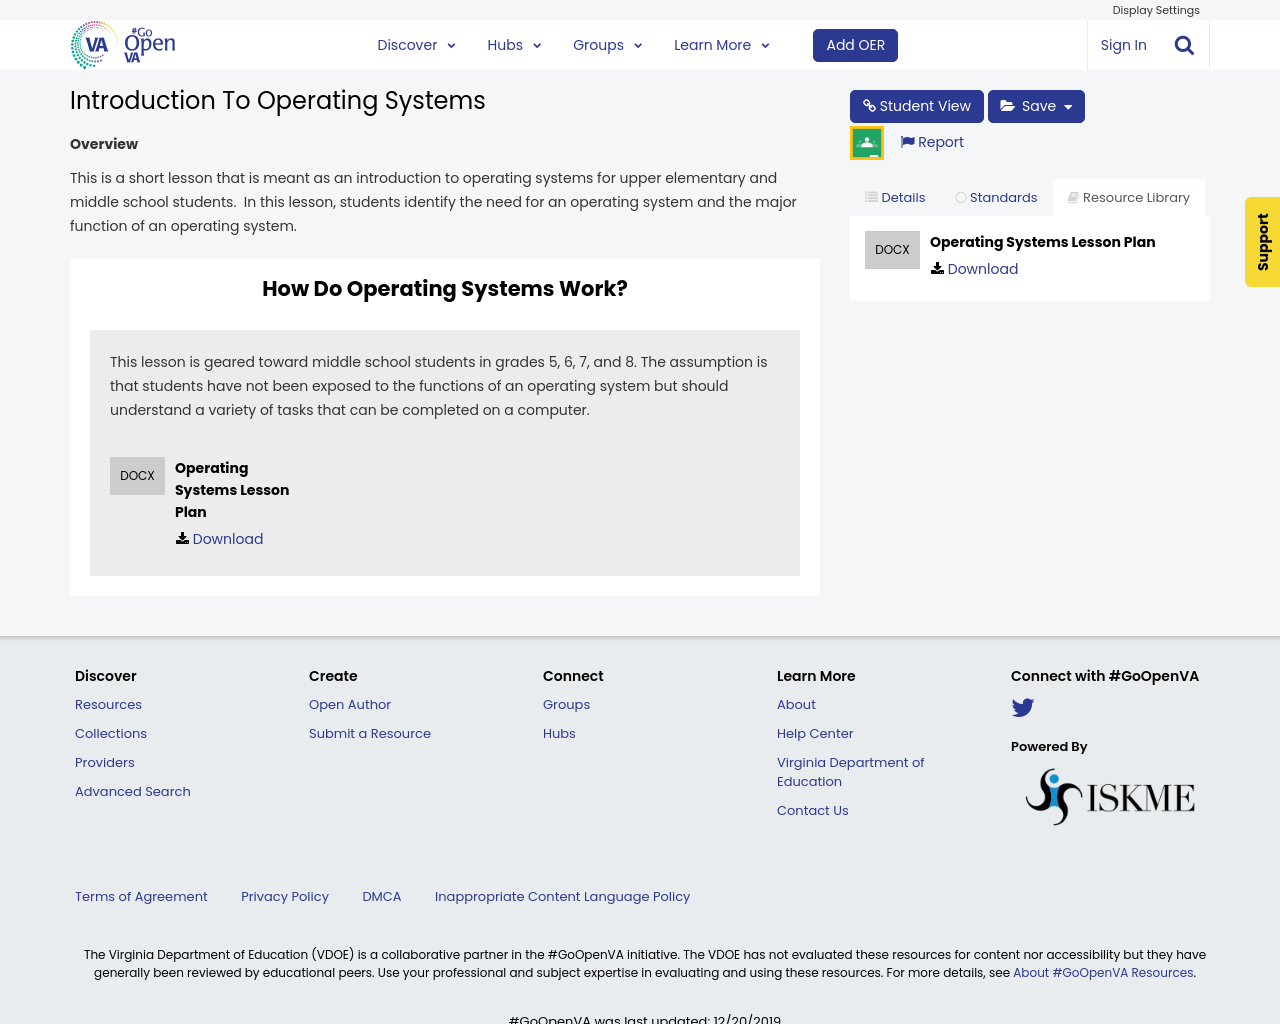
Task: Expand the Save dropdown button
Action: click(x=1036, y=106)
